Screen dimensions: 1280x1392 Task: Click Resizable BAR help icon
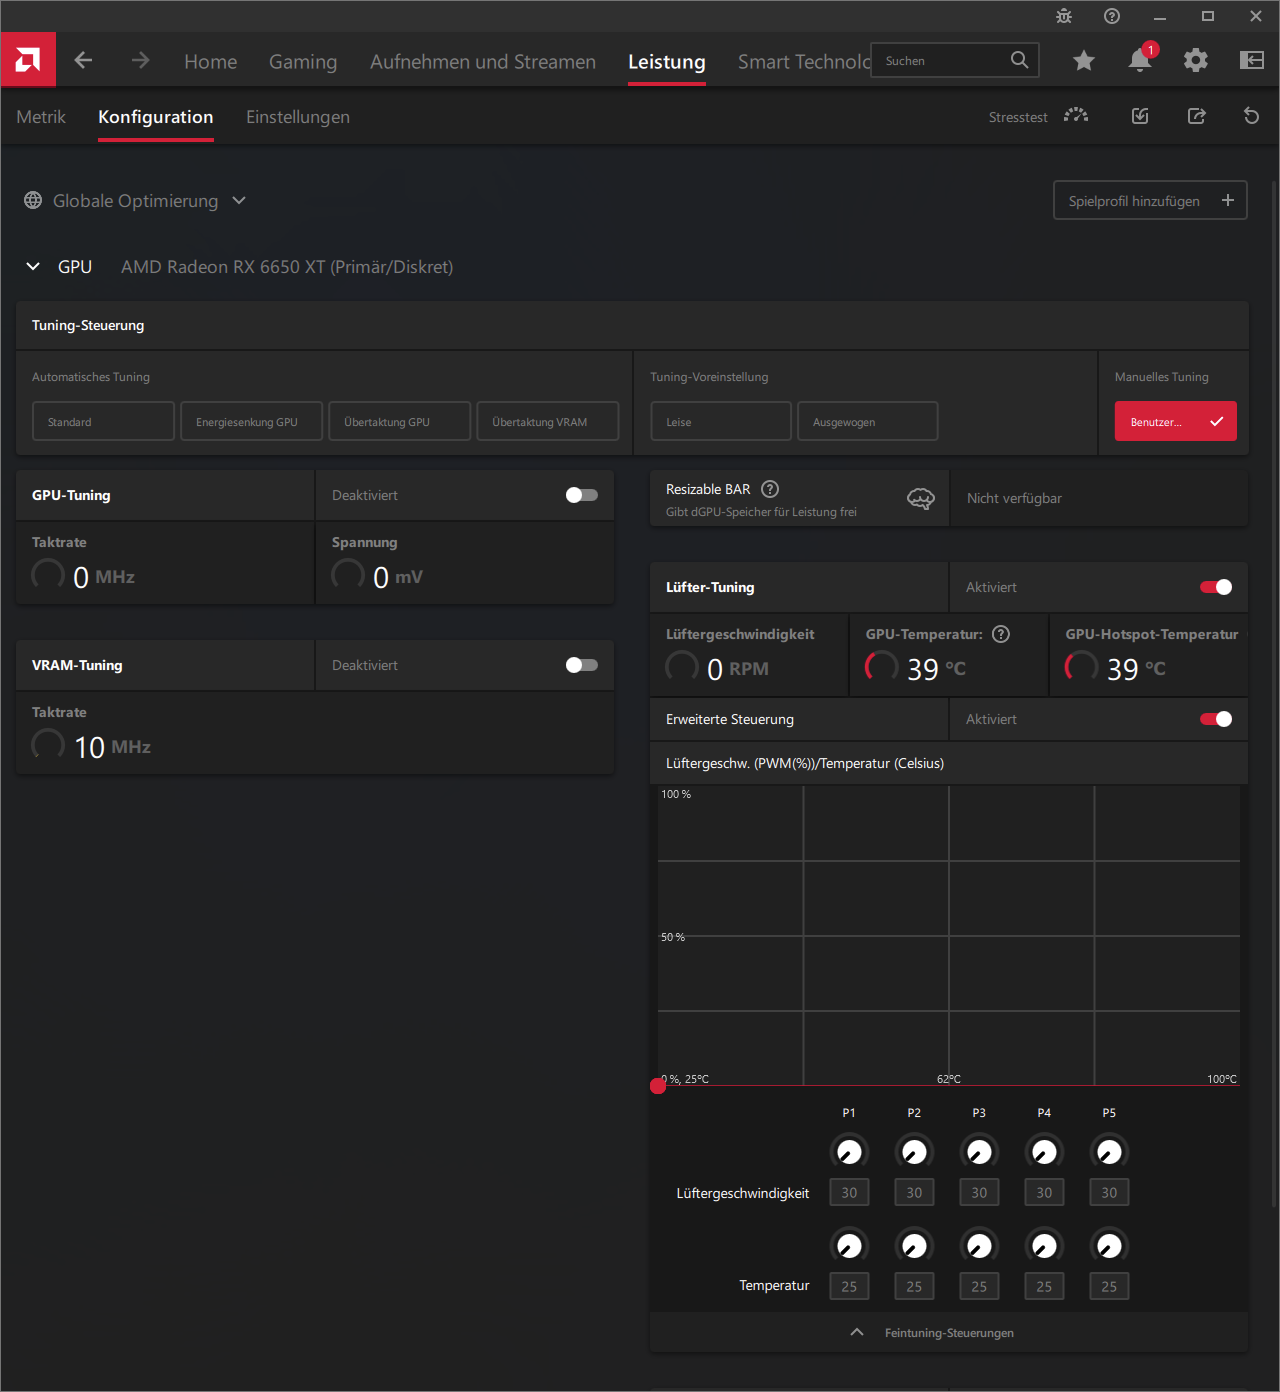click(770, 489)
